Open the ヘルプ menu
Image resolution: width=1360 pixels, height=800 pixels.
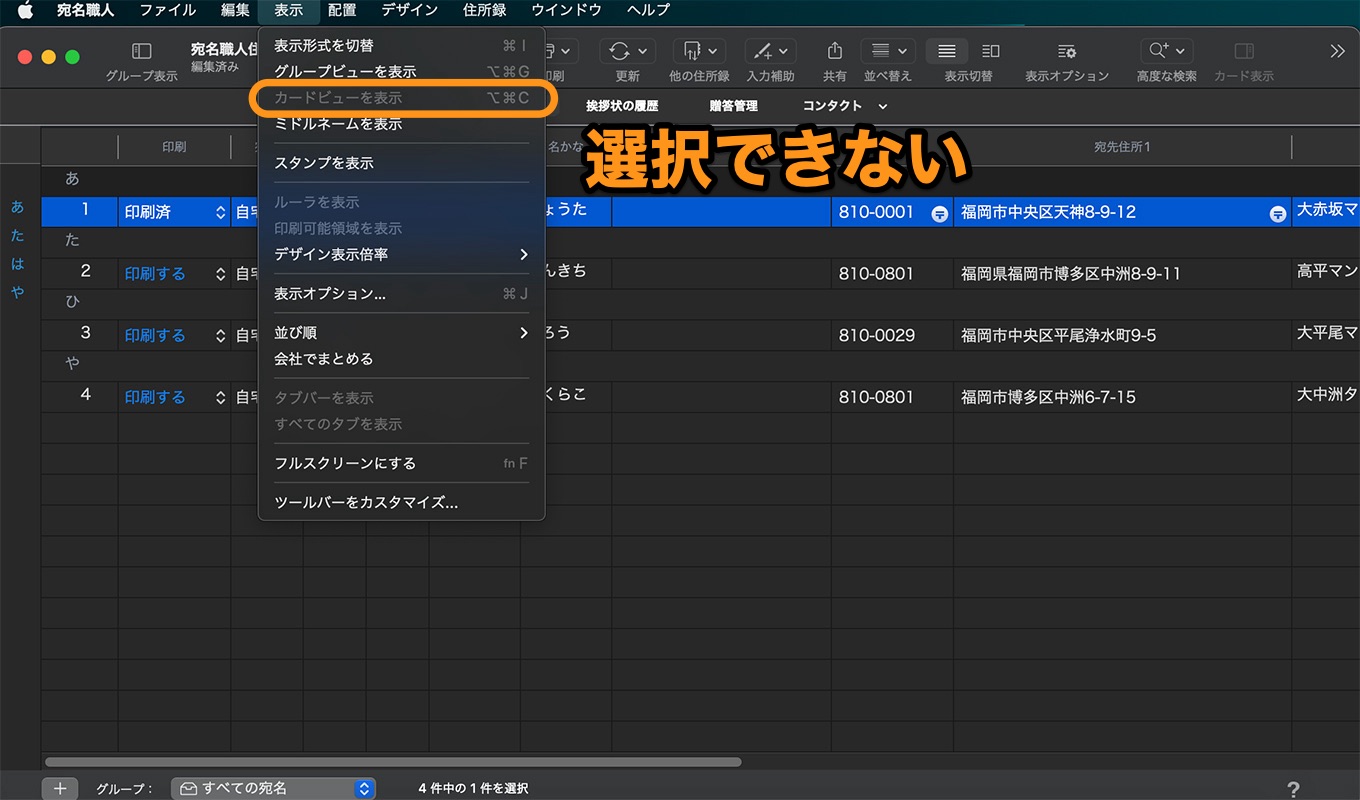pos(648,10)
